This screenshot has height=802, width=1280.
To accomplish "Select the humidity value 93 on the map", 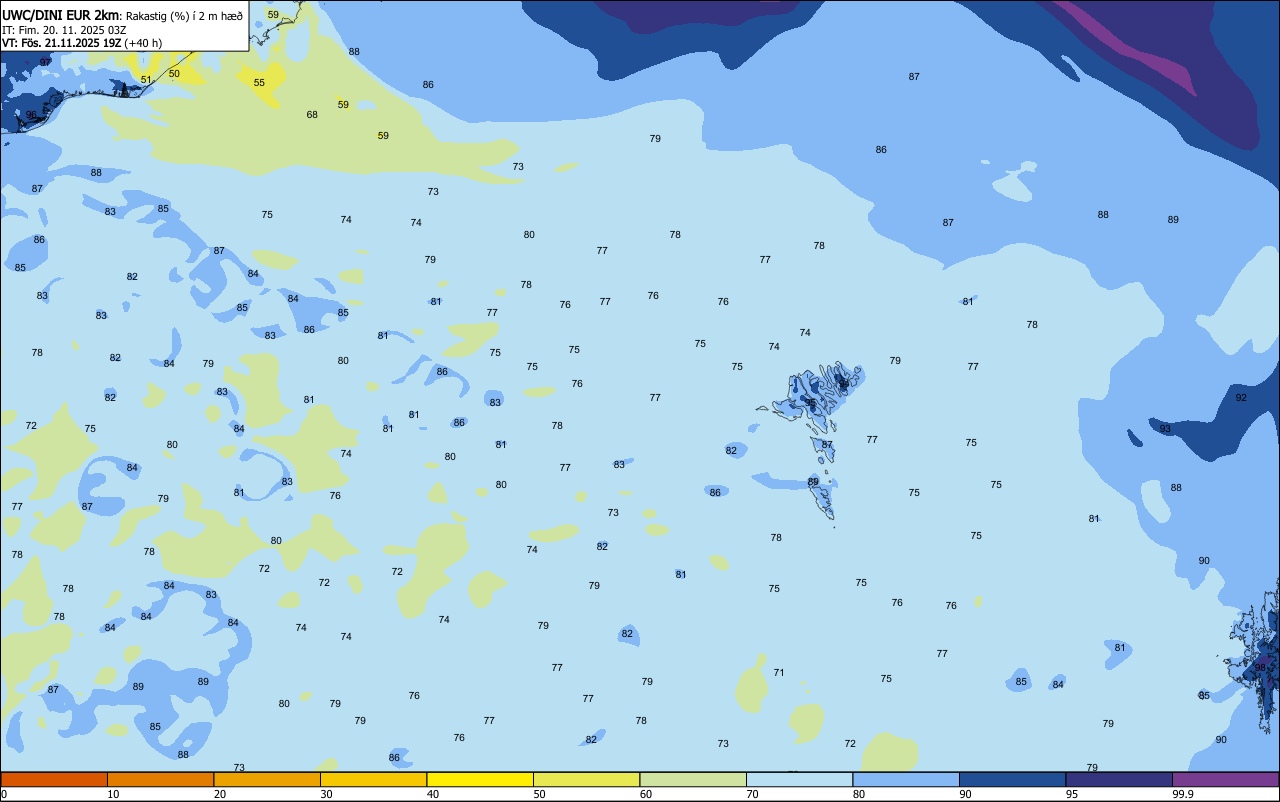I will click(x=1165, y=428).
